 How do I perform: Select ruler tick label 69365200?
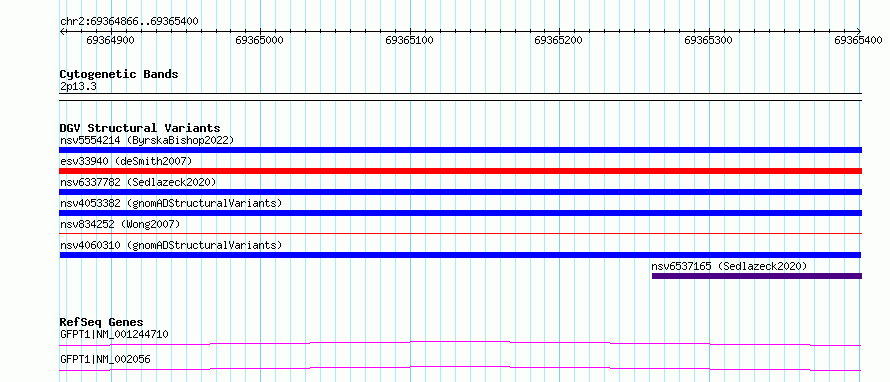(x=559, y=40)
